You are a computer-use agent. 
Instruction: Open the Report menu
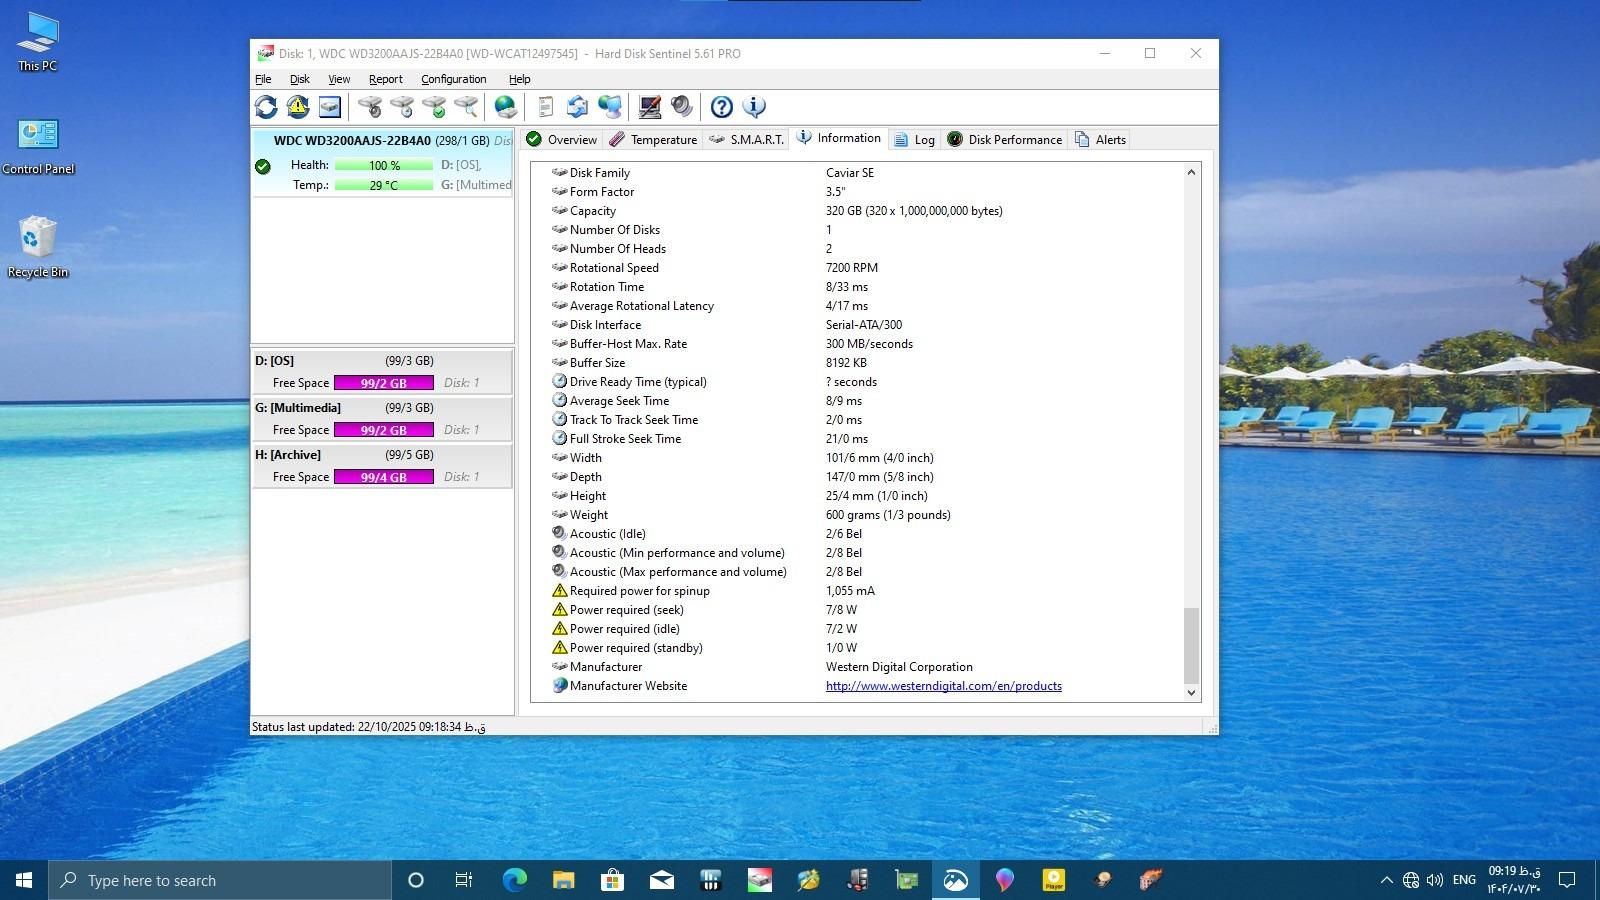[385, 79]
